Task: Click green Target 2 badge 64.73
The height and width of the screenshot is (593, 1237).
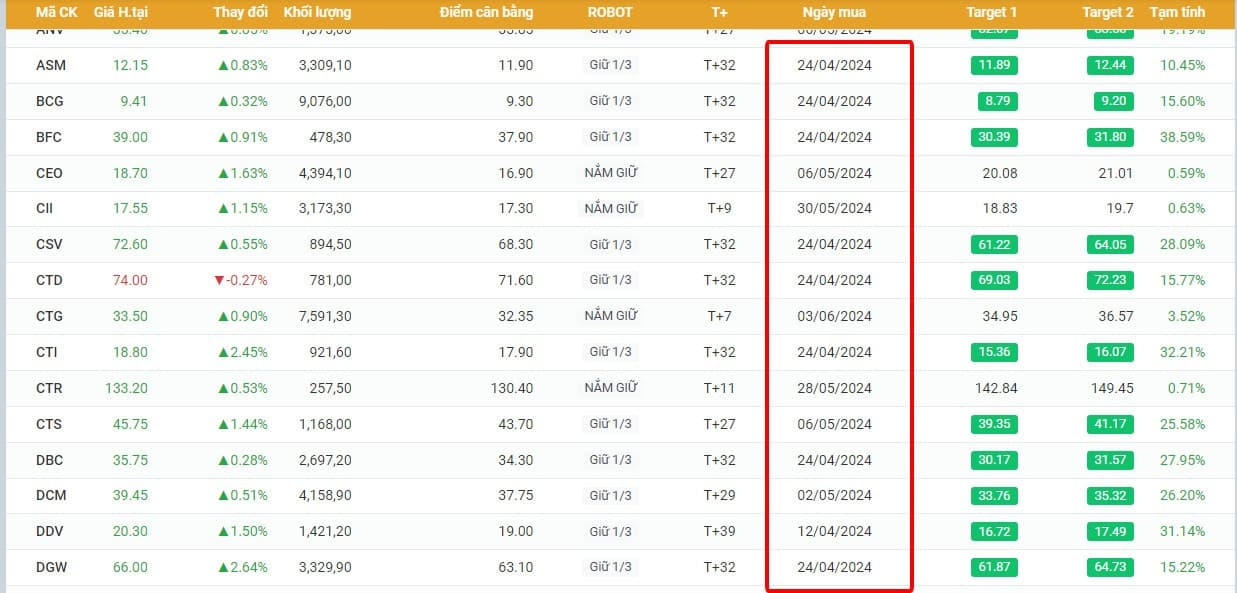Action: point(1110,567)
